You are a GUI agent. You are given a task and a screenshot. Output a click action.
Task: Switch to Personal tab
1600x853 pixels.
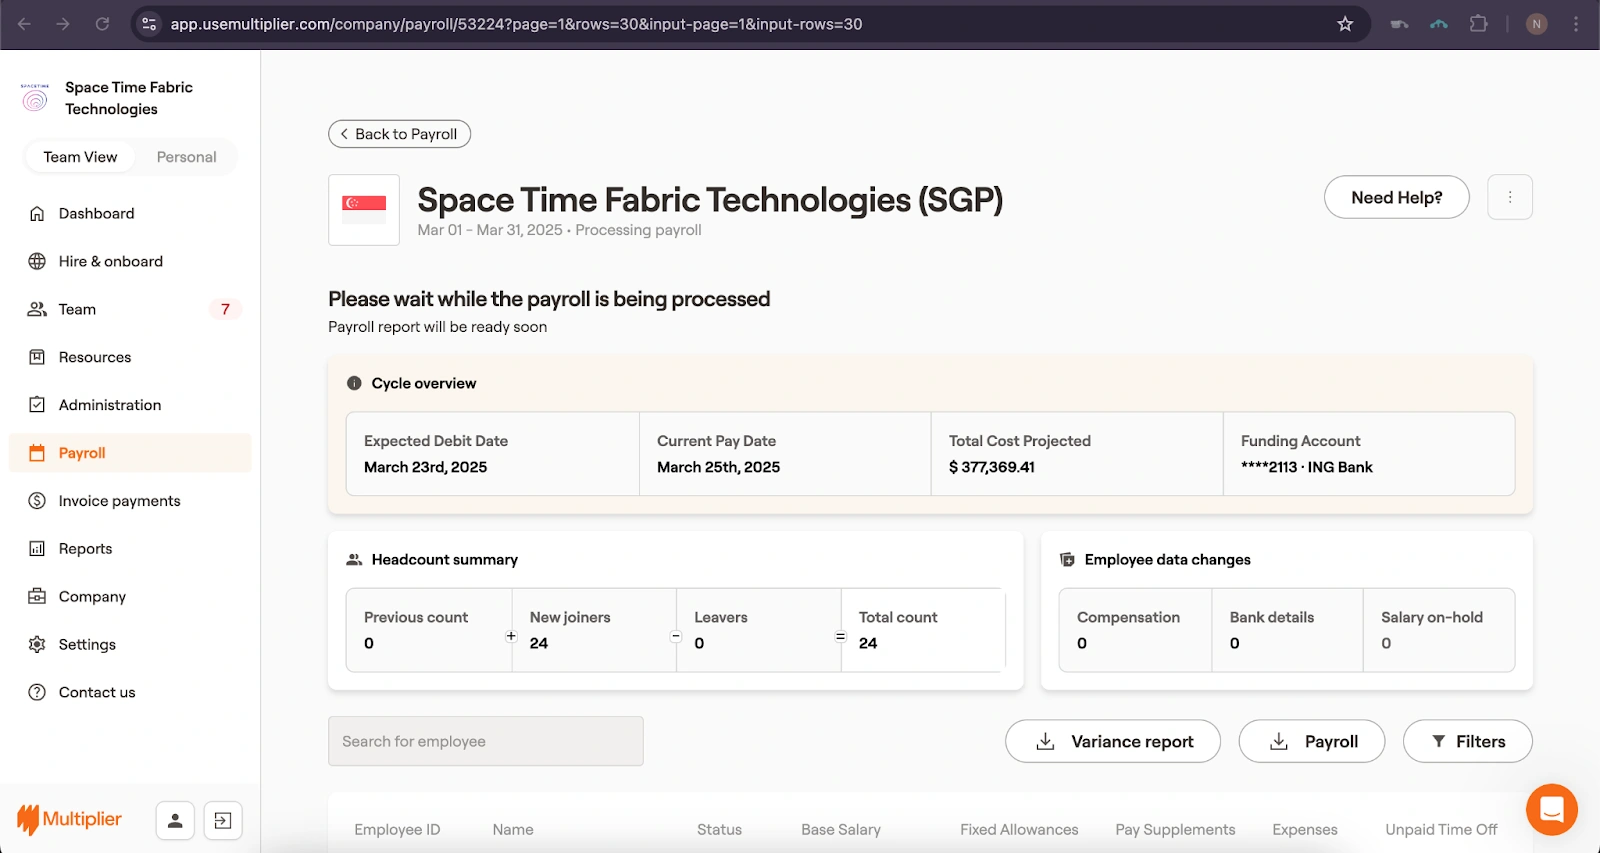(186, 157)
